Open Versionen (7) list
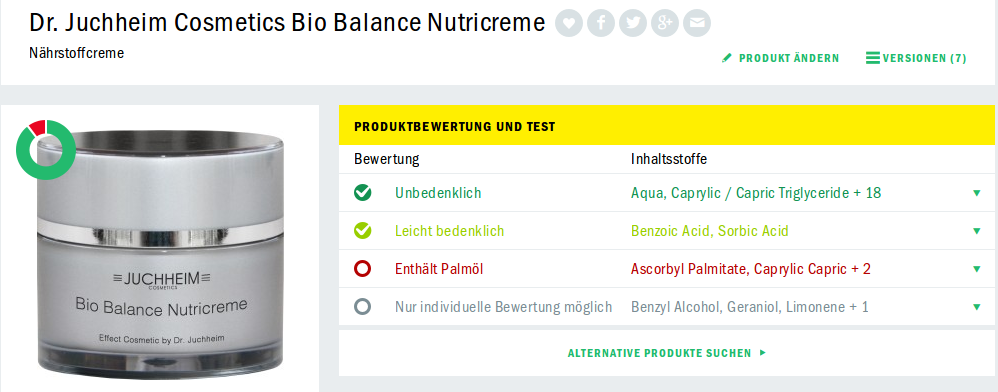 tap(917, 58)
